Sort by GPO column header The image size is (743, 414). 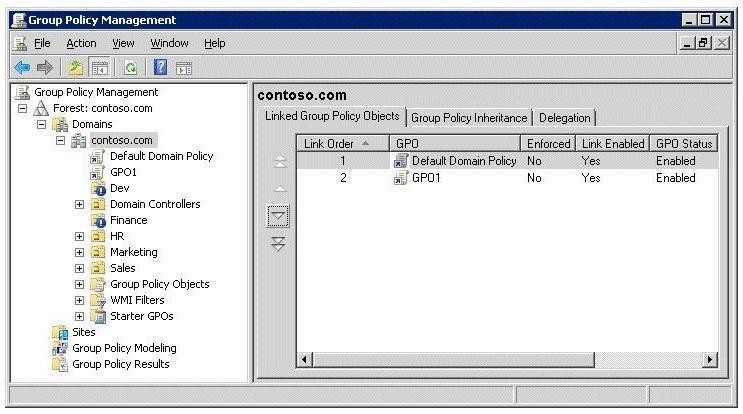[x=455, y=144]
